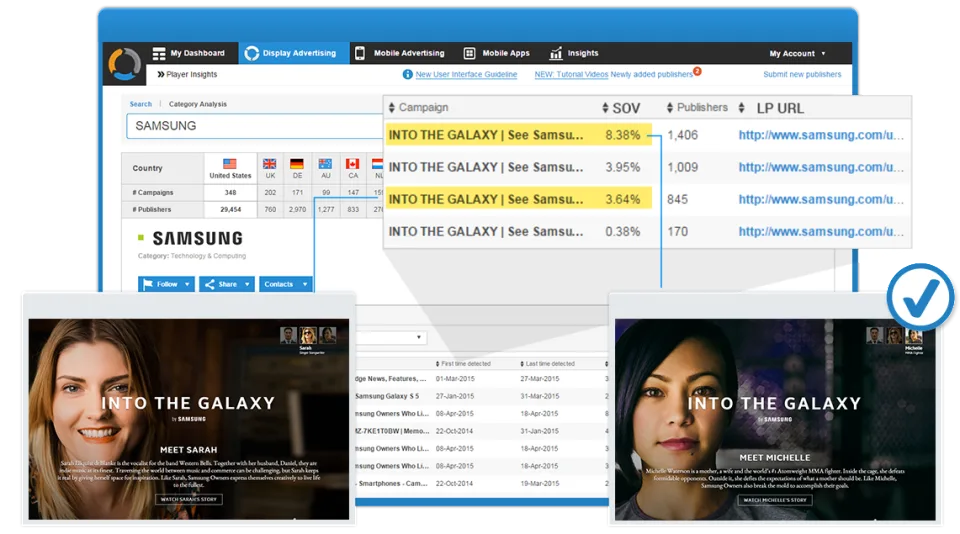
Task: Expand the Share button dropdown arrow
Action: click(x=247, y=284)
